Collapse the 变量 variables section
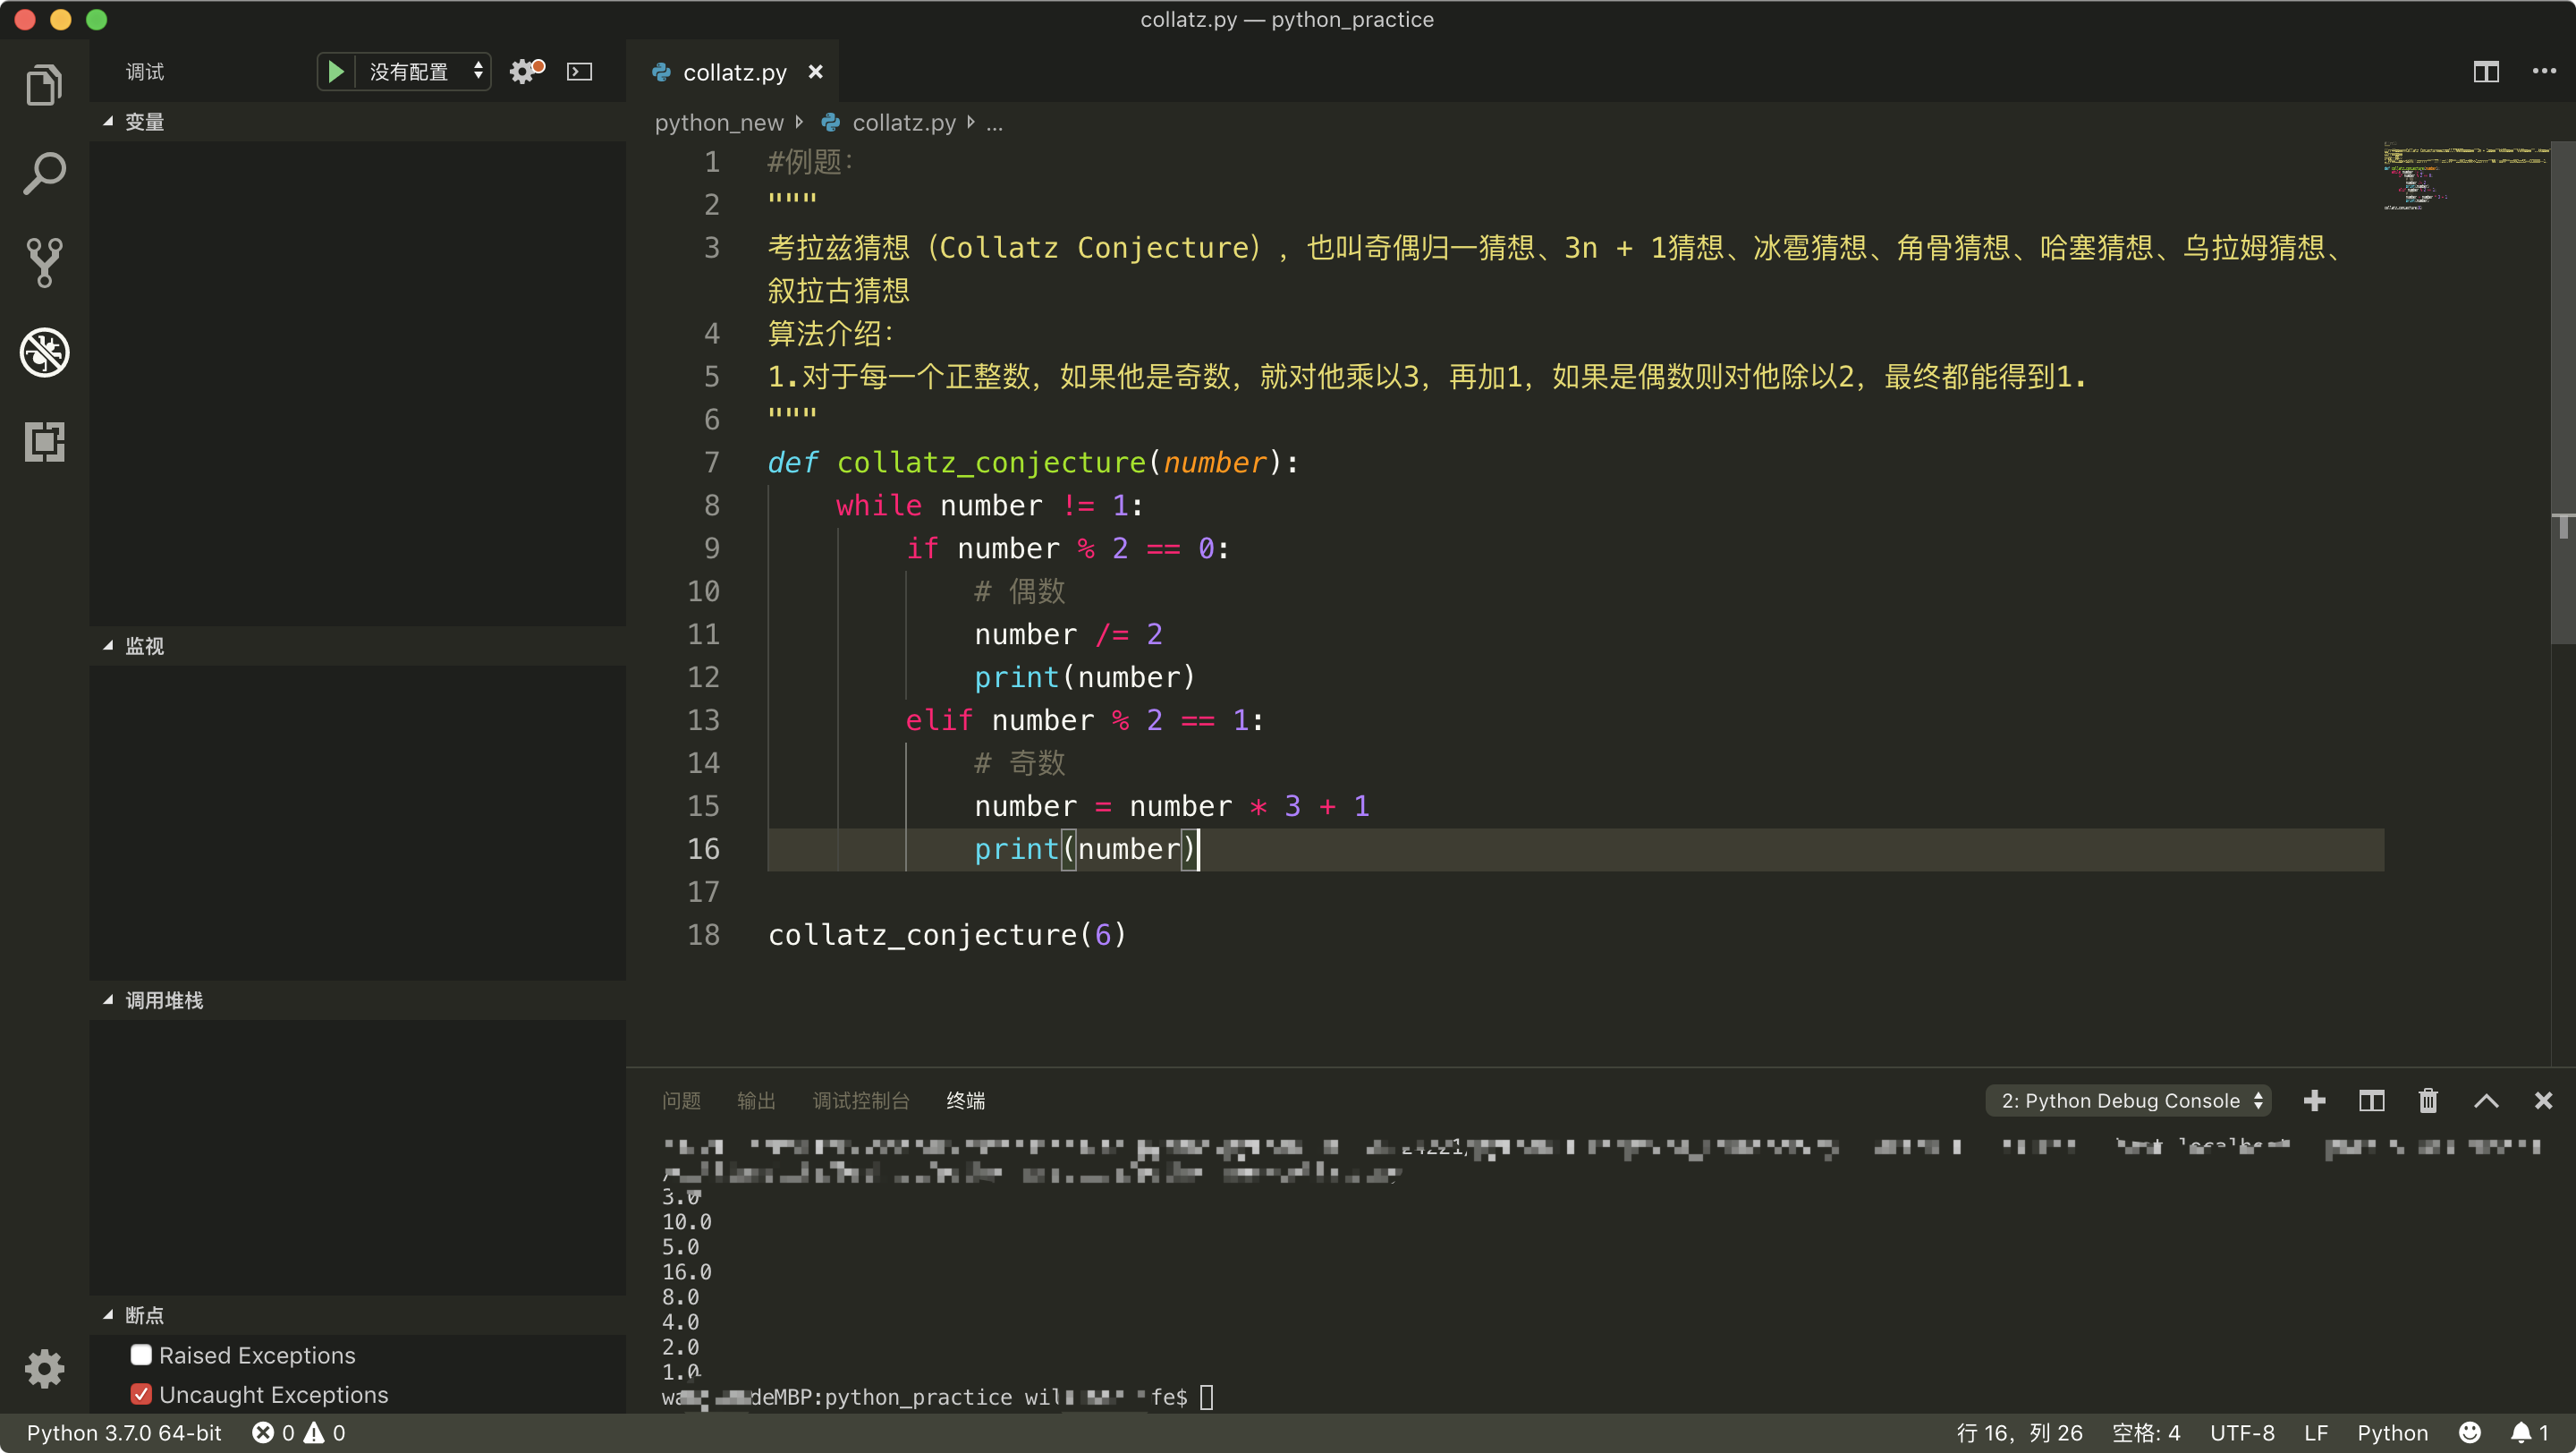 click(x=109, y=121)
